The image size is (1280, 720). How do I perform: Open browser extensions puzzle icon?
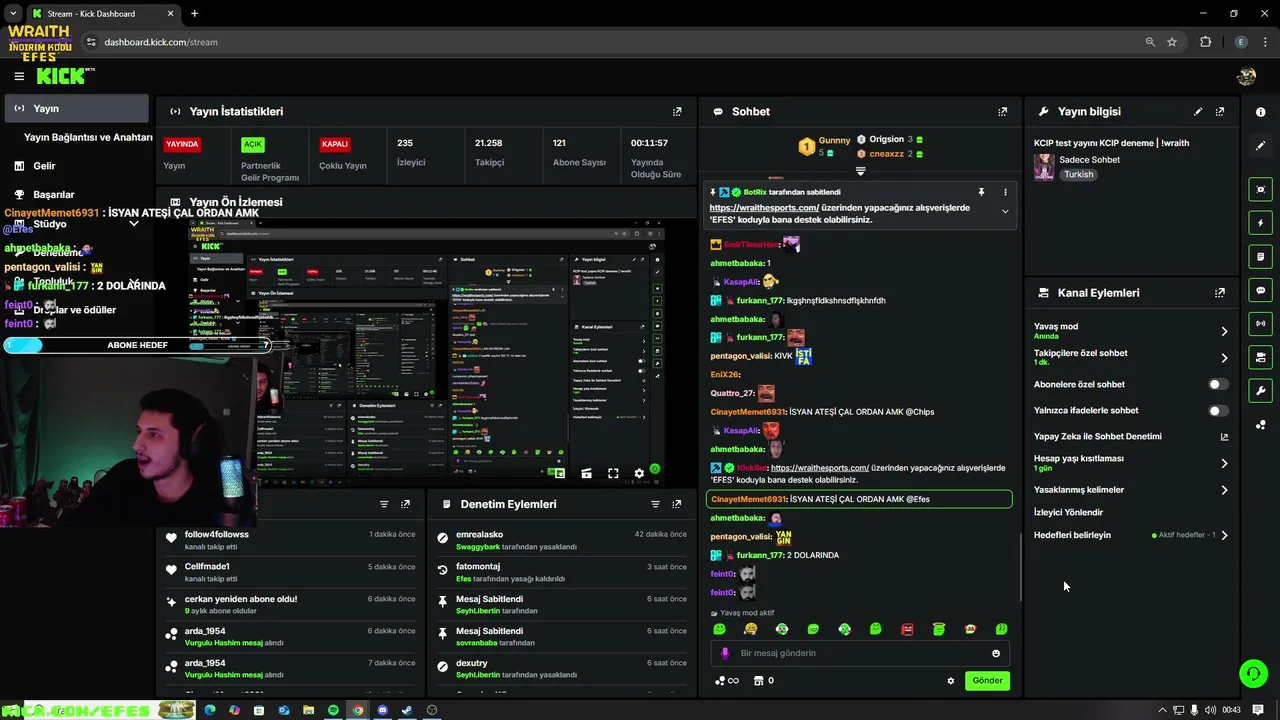click(x=1205, y=42)
